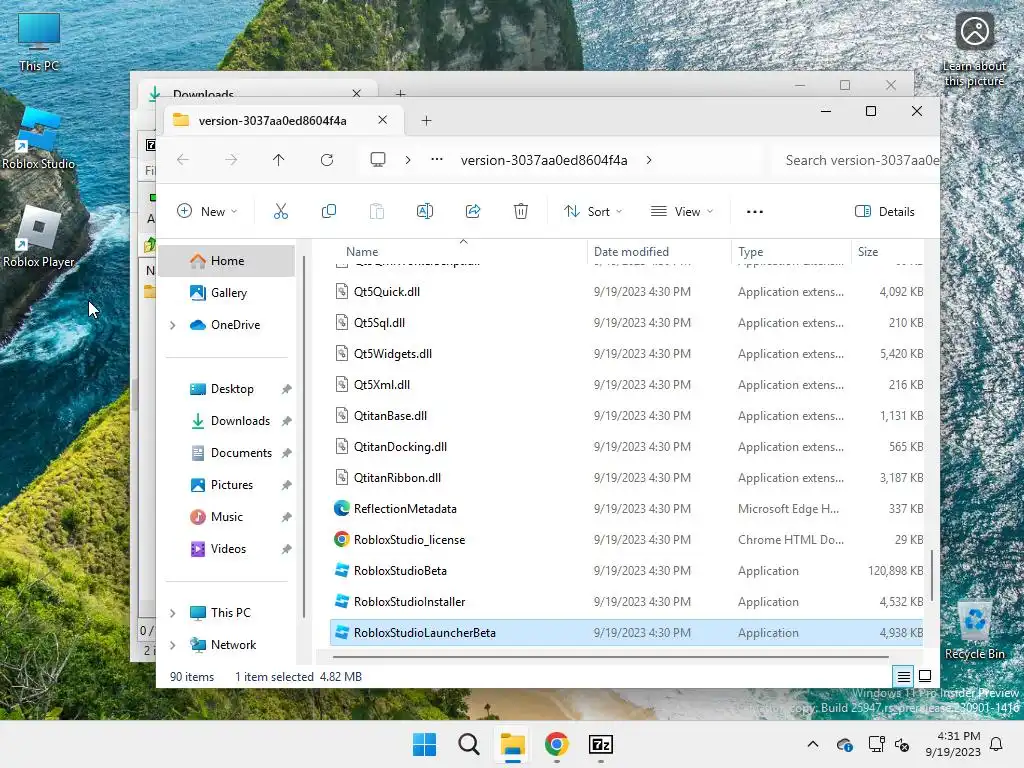This screenshot has height=768, width=1024.
Task: Open the New dropdown menu
Action: [207, 211]
